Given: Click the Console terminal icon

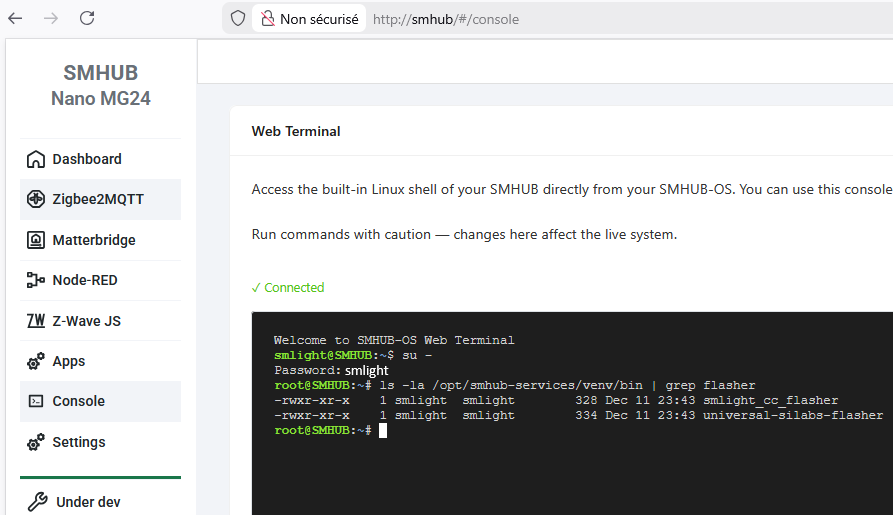Looking at the screenshot, I should pos(35,401).
